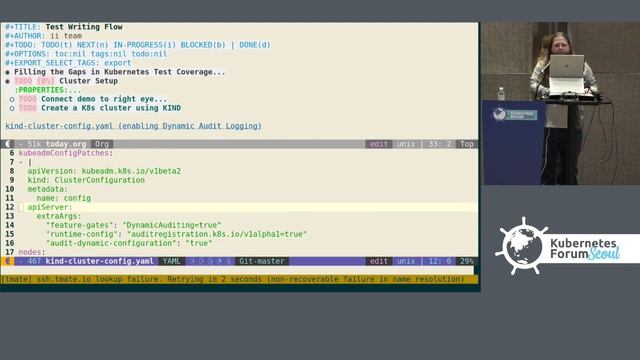Click the #+OPTIONS: toc:nil line
Screen dimensions: 640x360
(86, 54)
